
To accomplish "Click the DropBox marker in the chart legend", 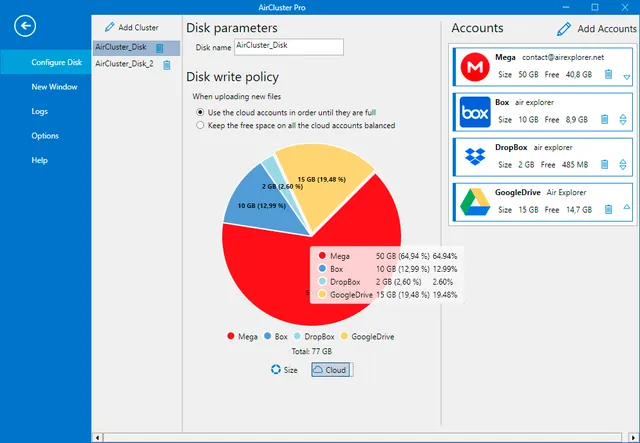I will tap(297, 336).
